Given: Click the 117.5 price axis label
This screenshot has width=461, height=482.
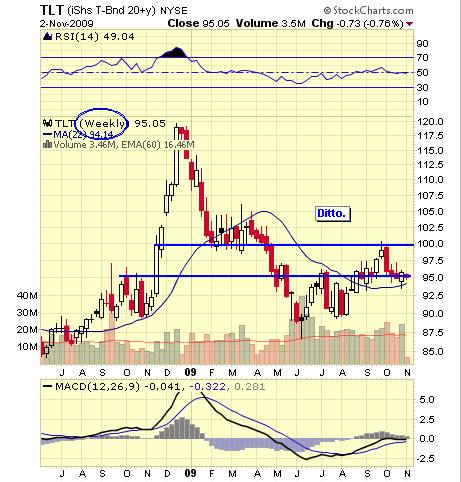Looking at the screenshot, I should [x=430, y=136].
